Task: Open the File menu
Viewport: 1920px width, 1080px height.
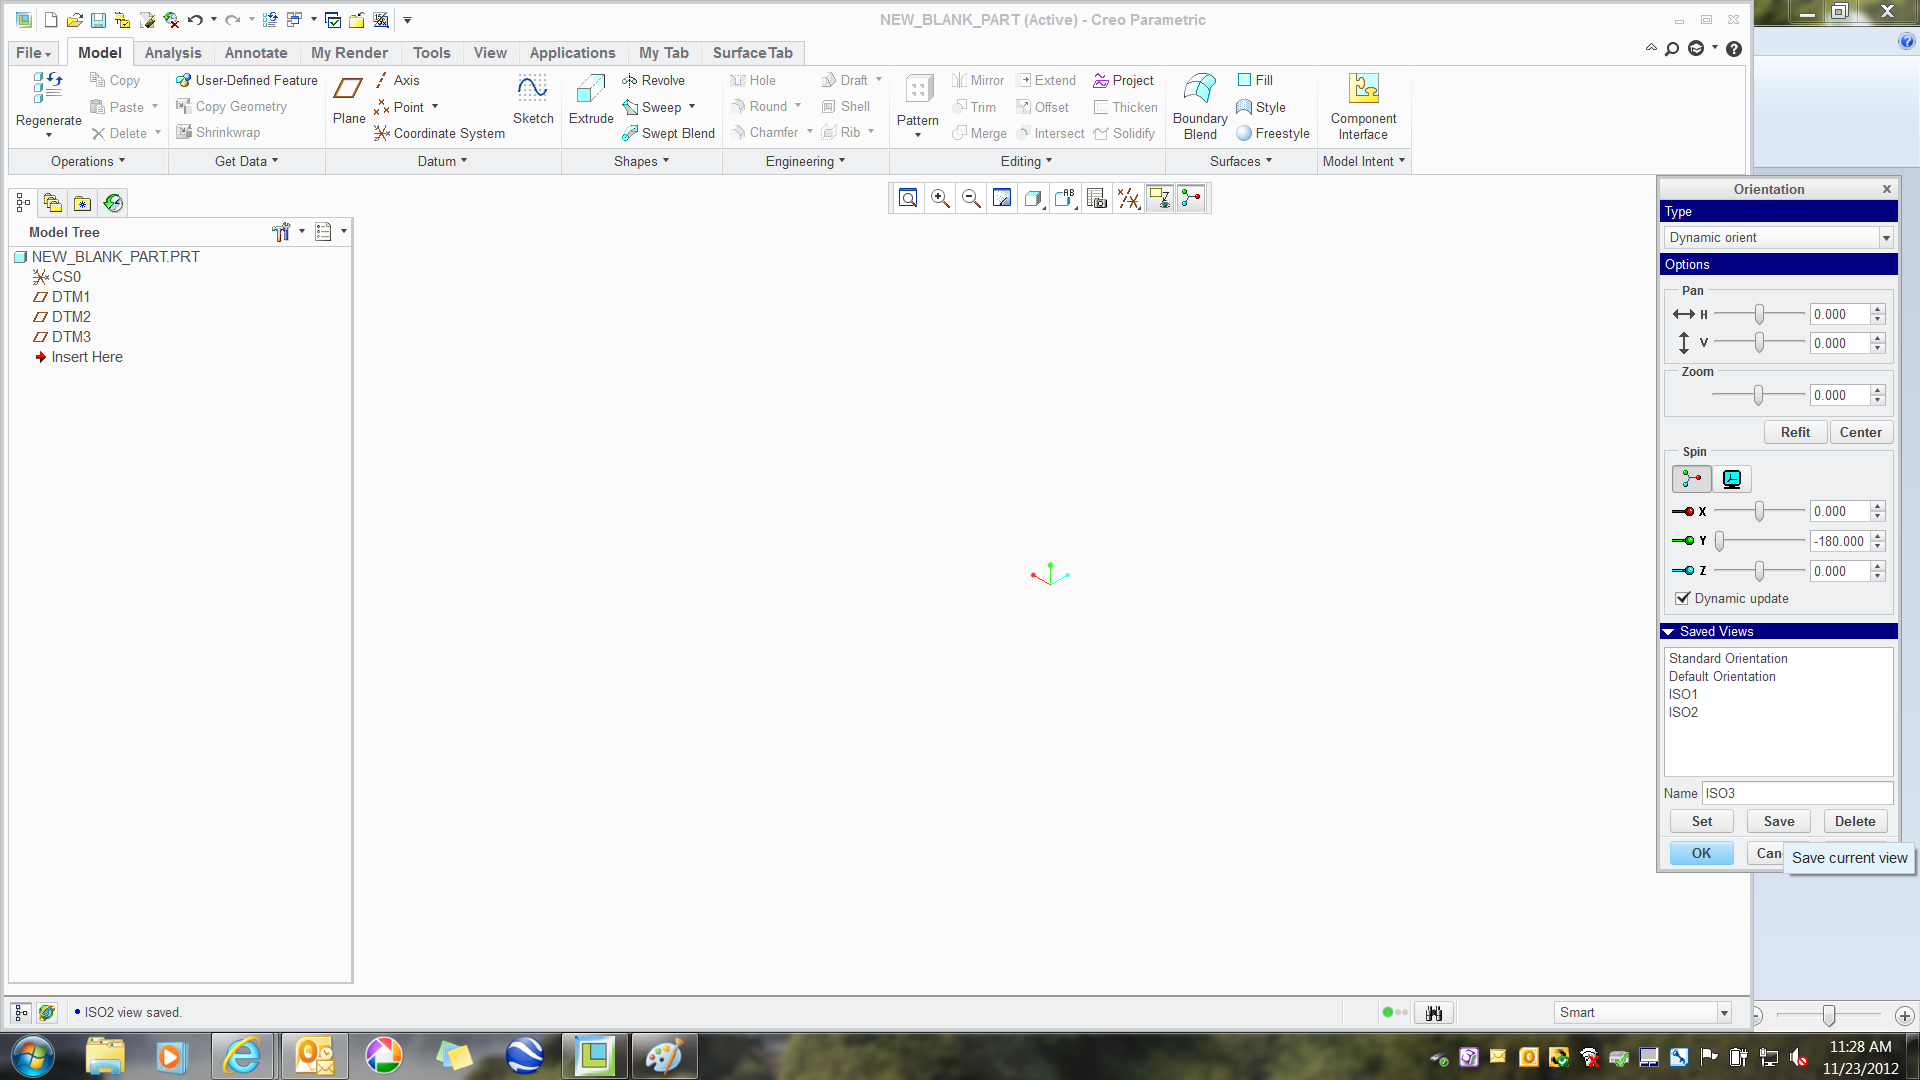Action: pyautogui.click(x=33, y=53)
